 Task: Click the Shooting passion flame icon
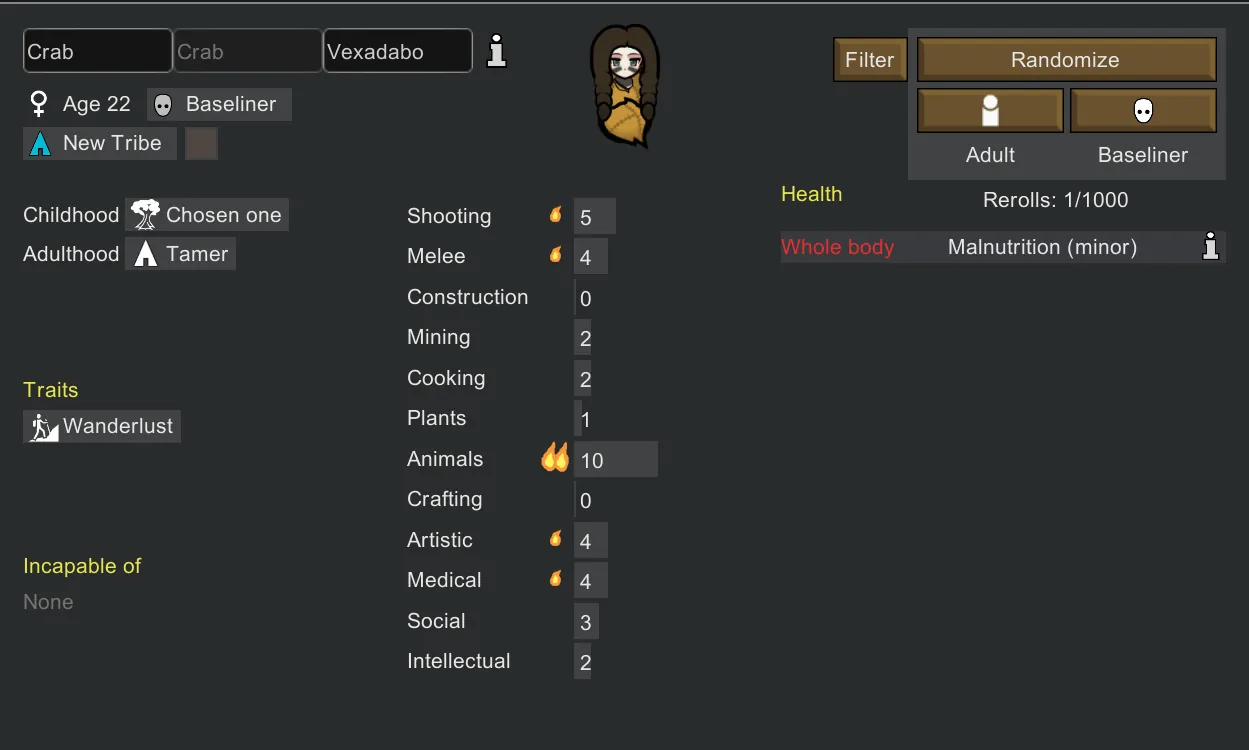(556, 215)
